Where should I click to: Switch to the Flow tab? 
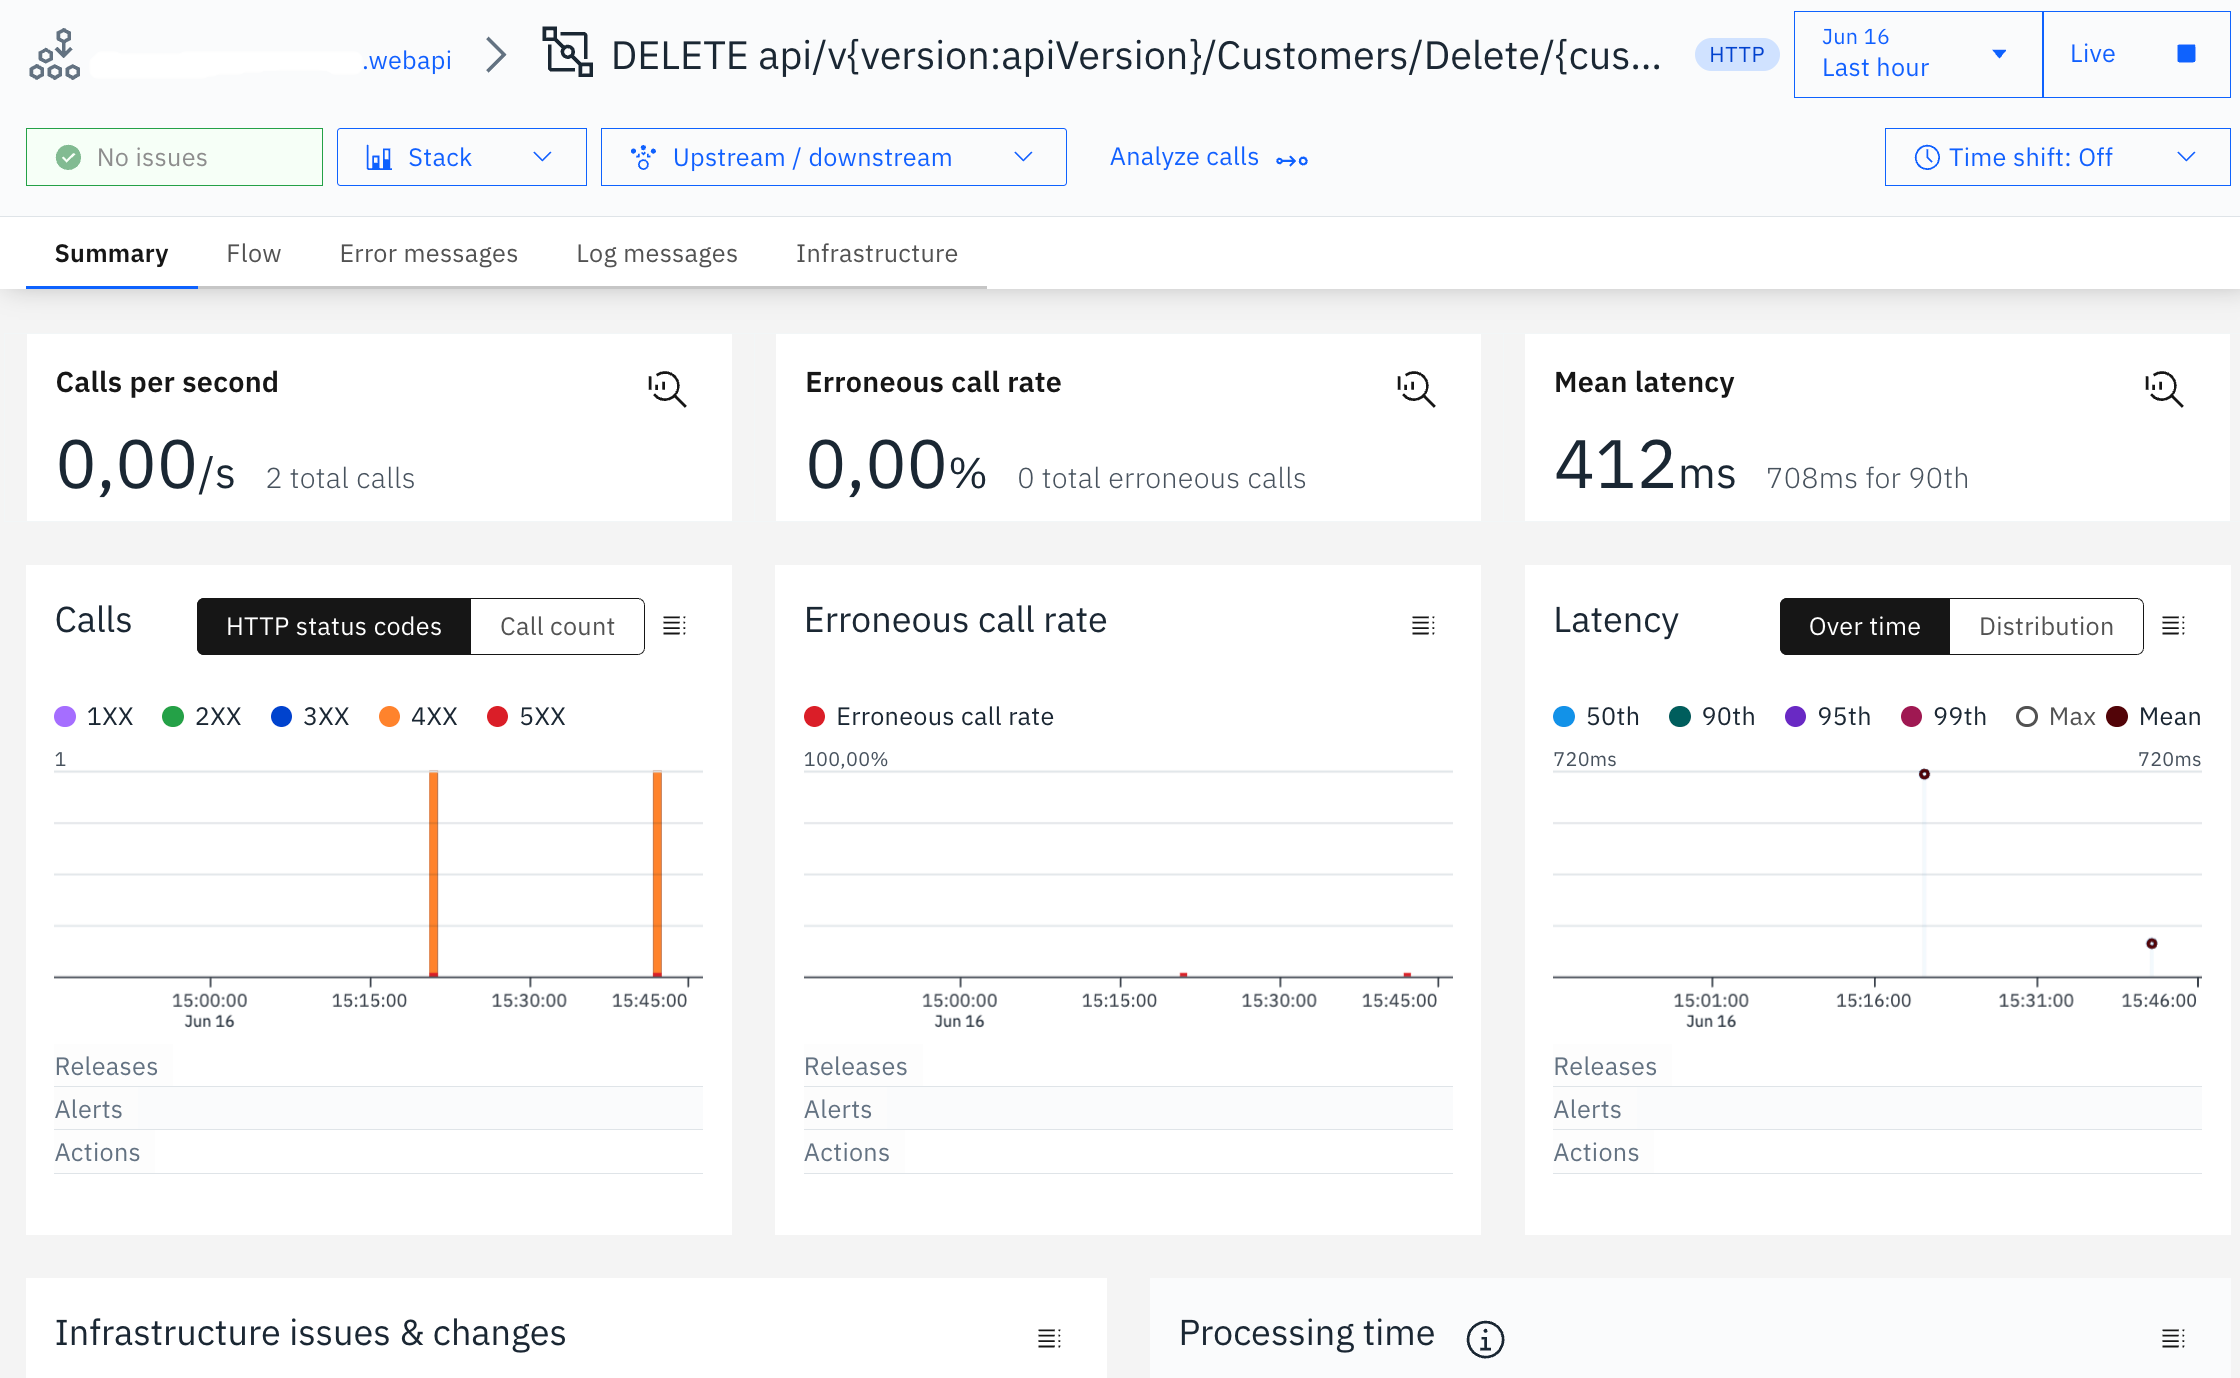click(254, 253)
